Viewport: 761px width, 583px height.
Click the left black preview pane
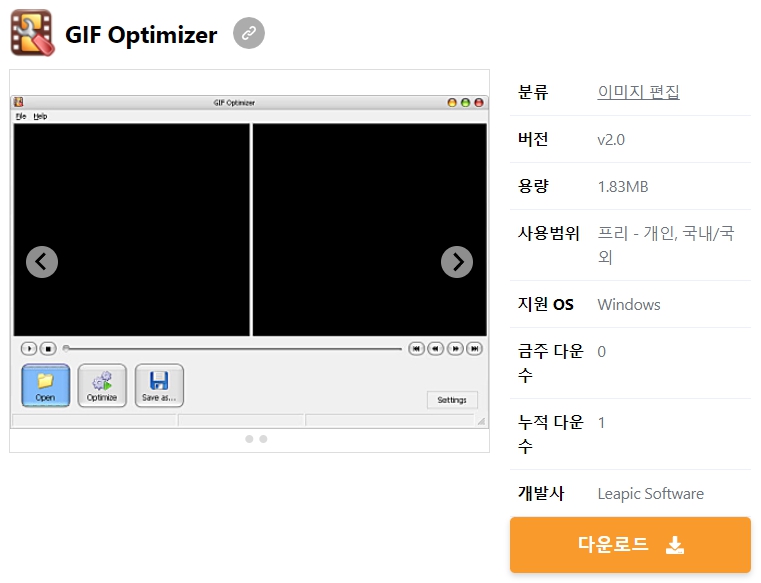pyautogui.click(x=132, y=230)
